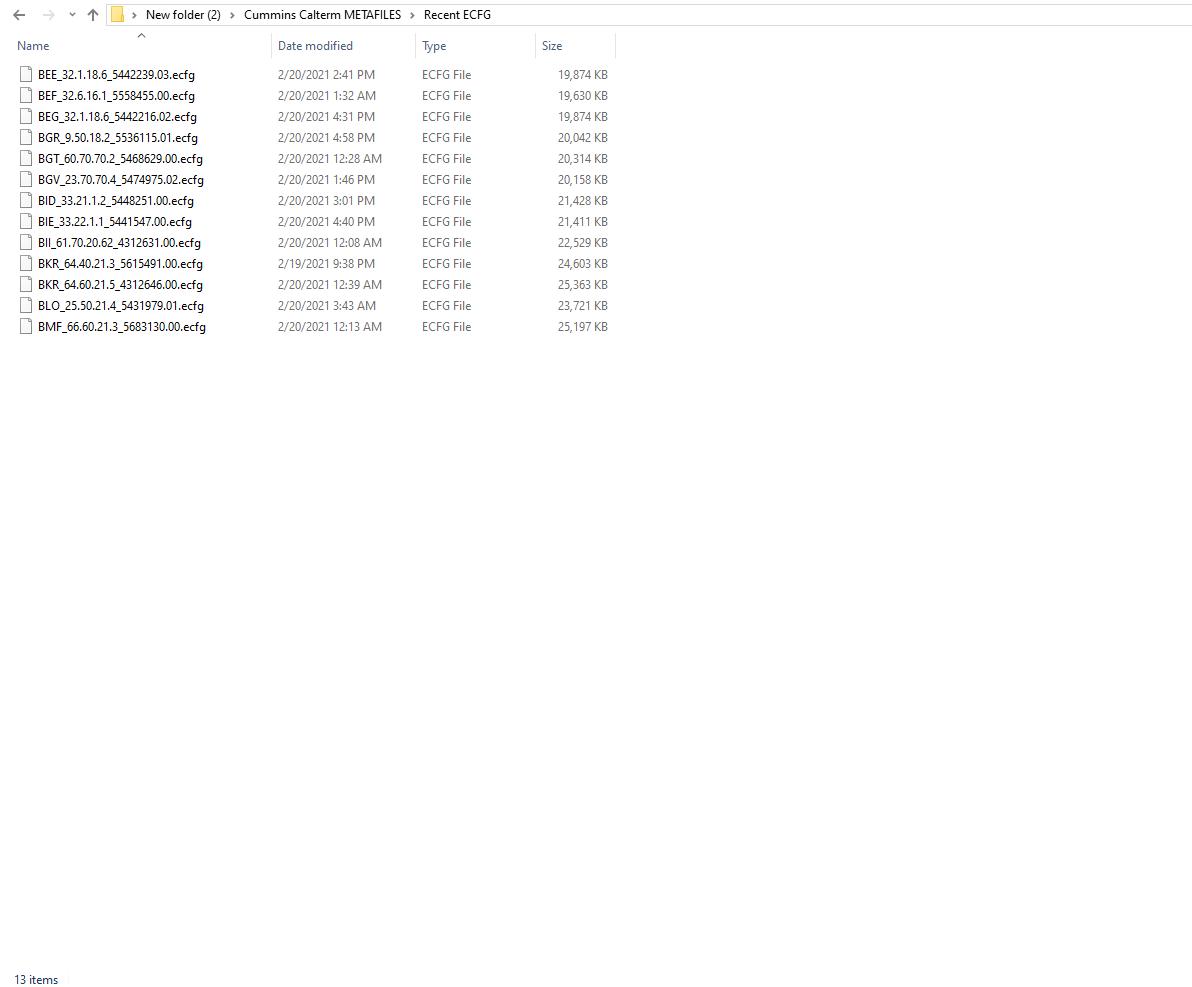The height and width of the screenshot is (987, 1192).
Task: Select file icon of BLO_25.50.21.4_5431979.01.ecfg
Action: click(x=26, y=306)
